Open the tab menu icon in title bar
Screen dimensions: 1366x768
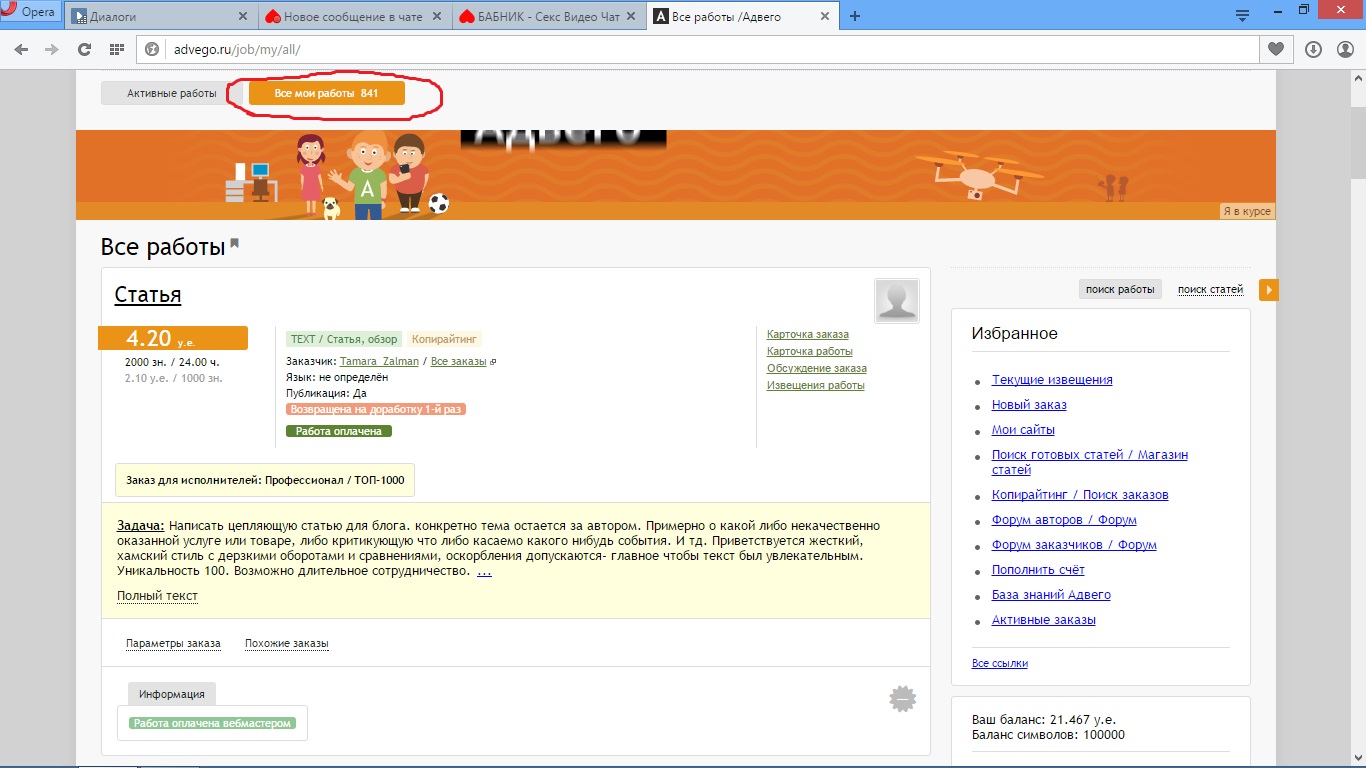click(1242, 15)
